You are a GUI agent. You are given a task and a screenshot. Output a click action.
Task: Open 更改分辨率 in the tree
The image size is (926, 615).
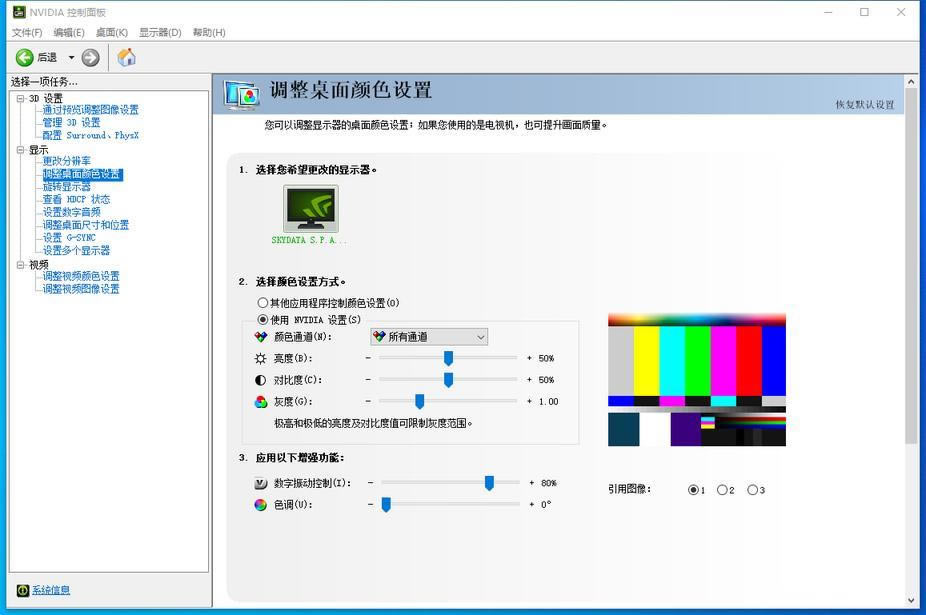click(x=67, y=161)
